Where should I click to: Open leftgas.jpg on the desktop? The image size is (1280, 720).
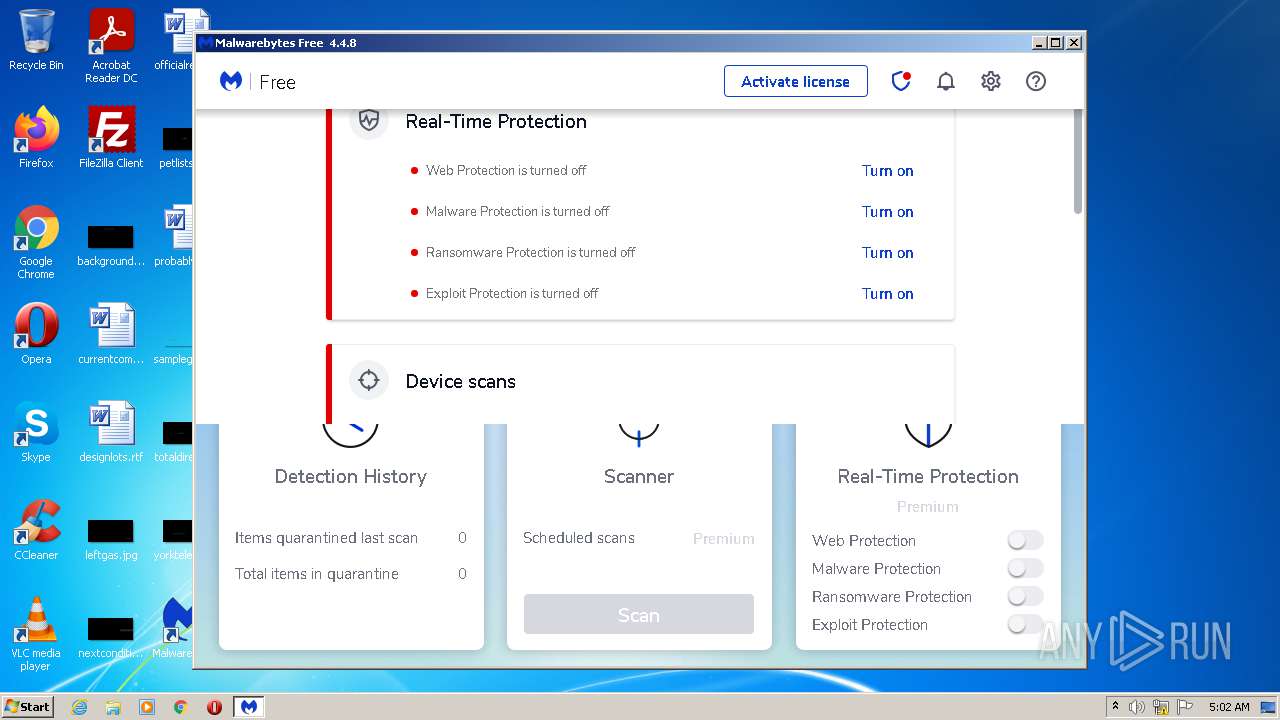(x=111, y=538)
